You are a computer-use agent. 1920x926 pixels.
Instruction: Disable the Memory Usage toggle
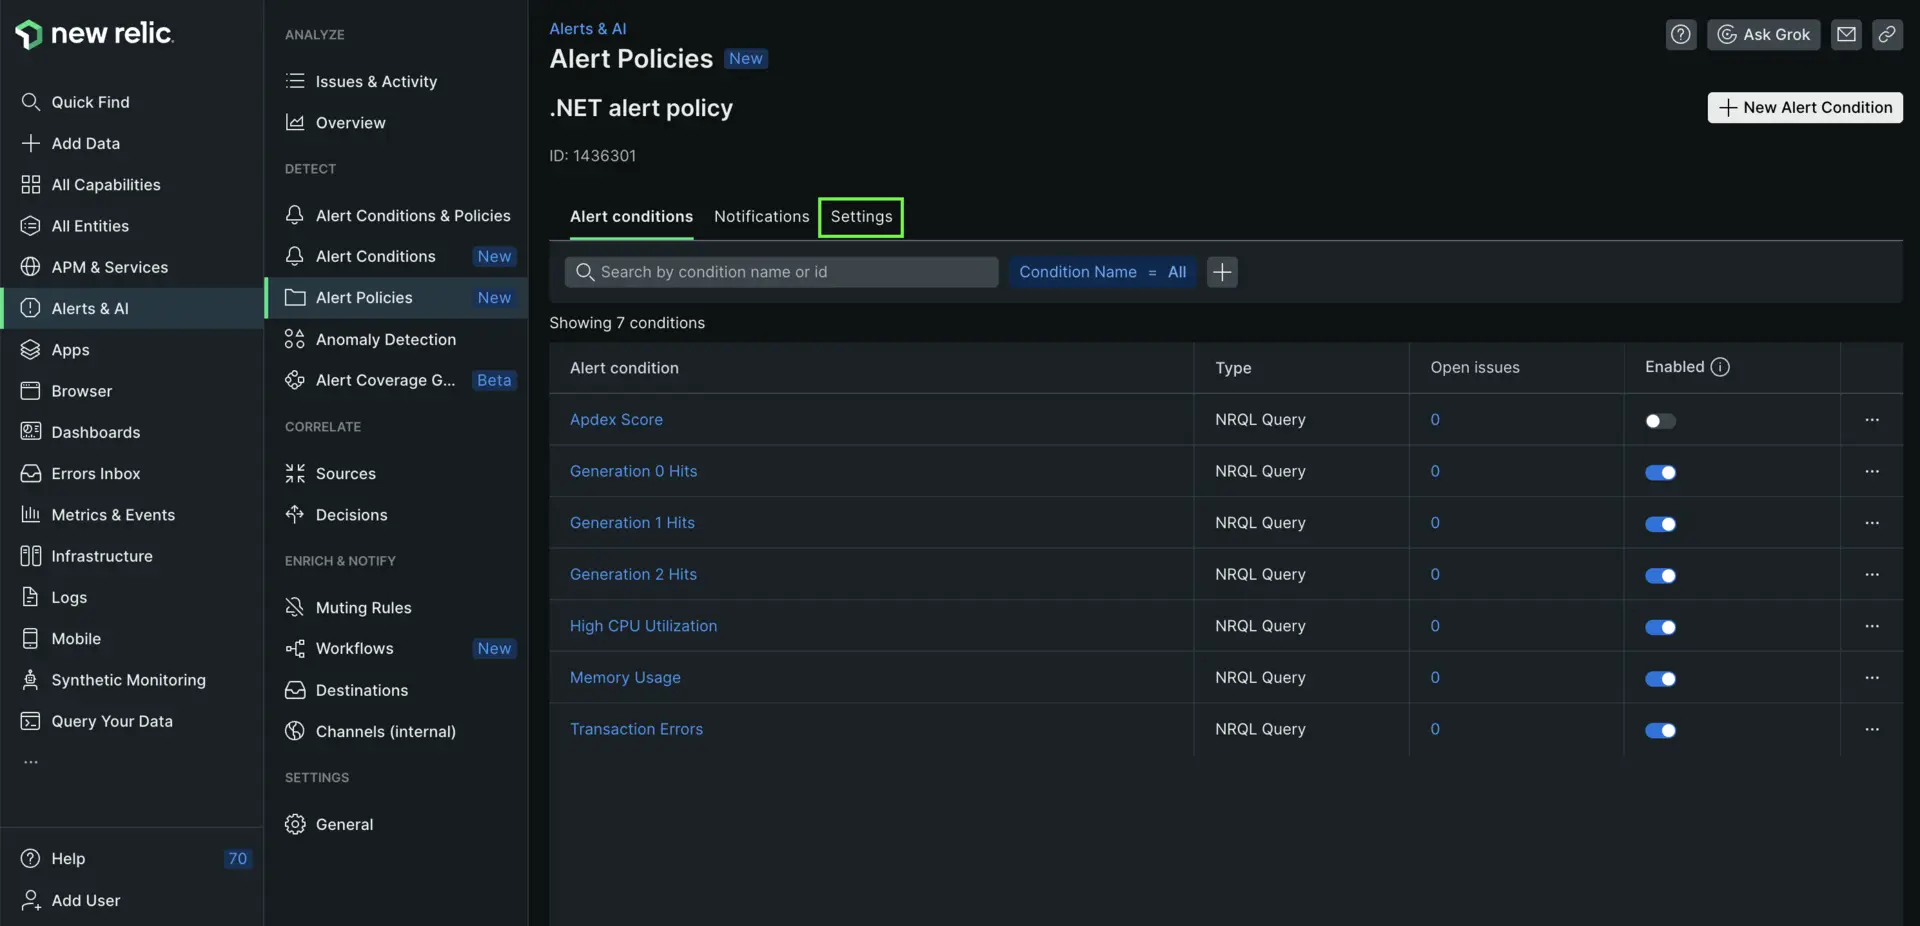[x=1660, y=679]
